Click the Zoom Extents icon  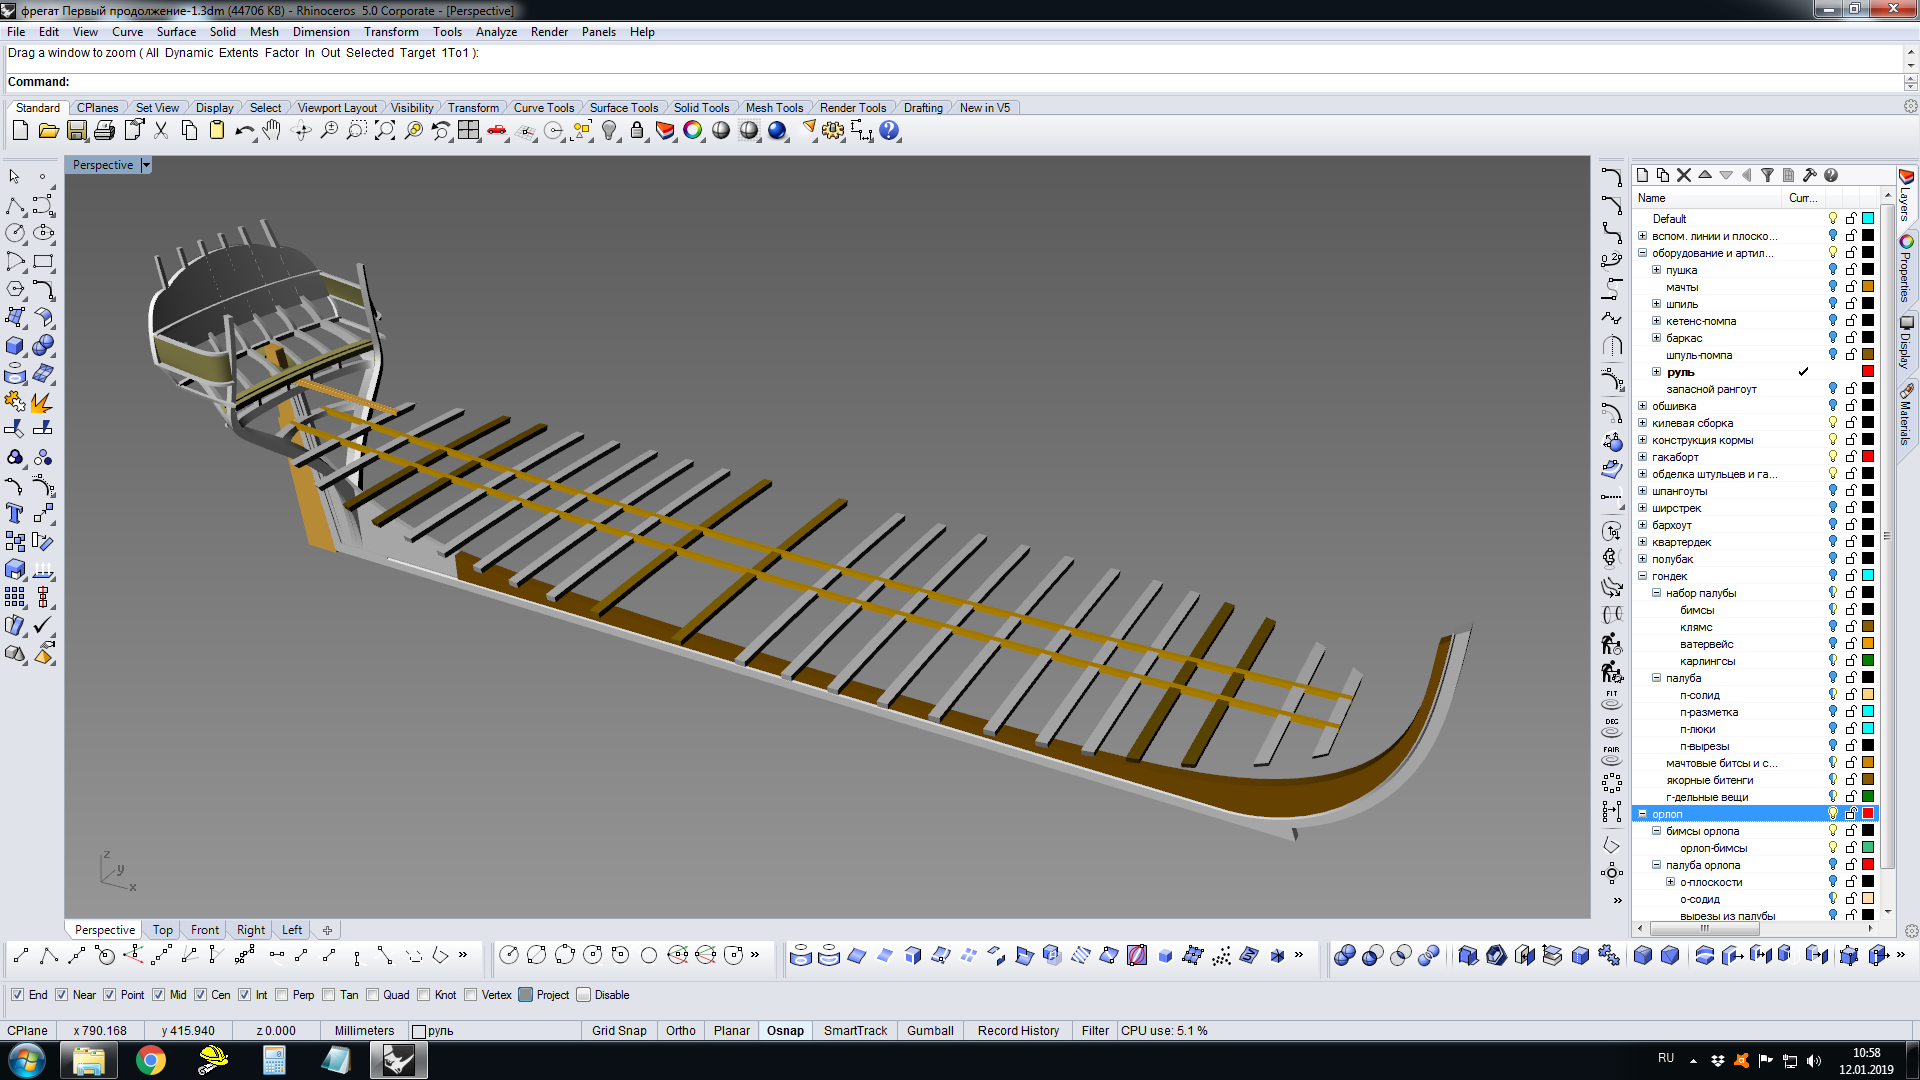point(385,131)
